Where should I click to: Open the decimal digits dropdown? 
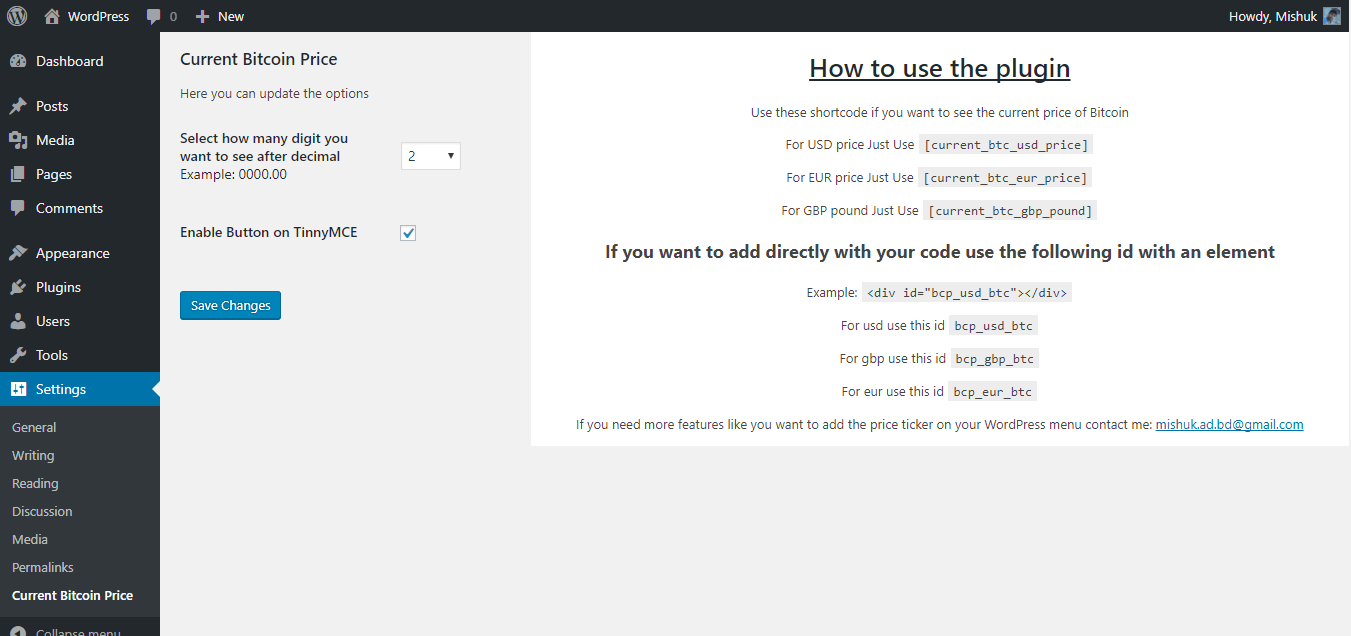(x=431, y=156)
